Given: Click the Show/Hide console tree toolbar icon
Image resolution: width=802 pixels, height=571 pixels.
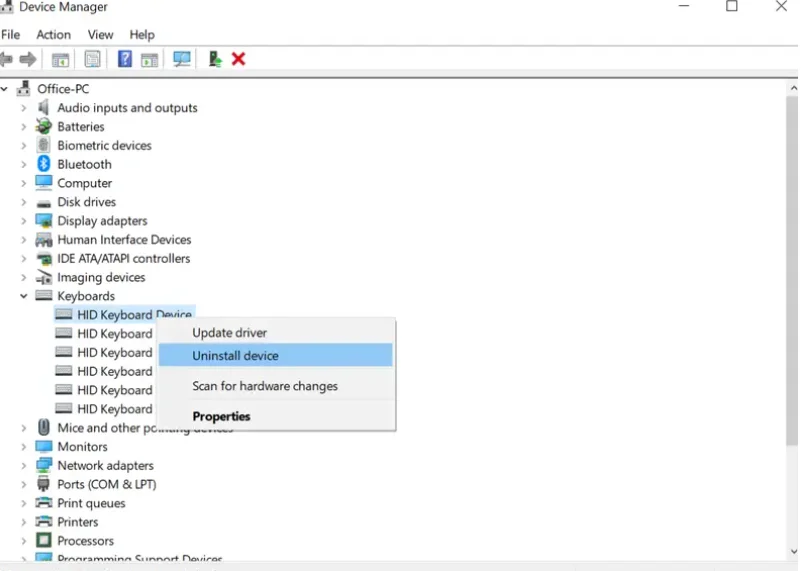Looking at the screenshot, I should click(60, 59).
